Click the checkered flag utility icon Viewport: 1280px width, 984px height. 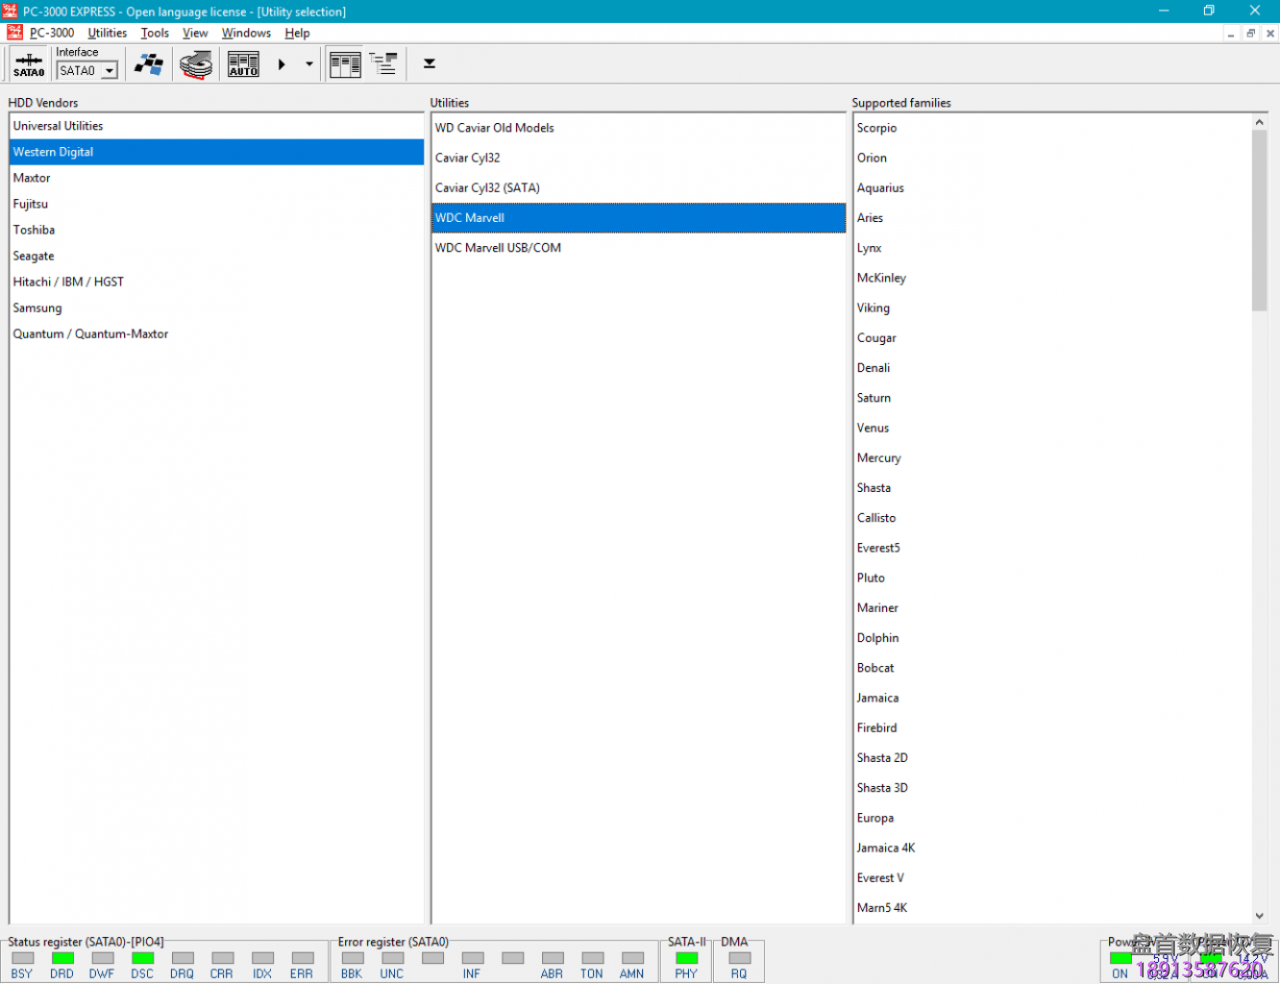click(149, 65)
